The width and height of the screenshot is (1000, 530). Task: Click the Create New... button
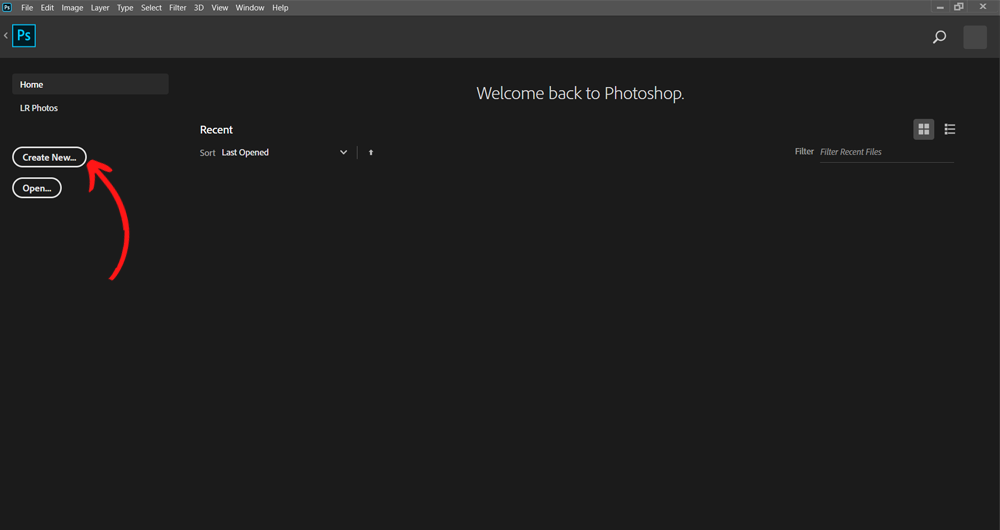pyautogui.click(x=49, y=157)
